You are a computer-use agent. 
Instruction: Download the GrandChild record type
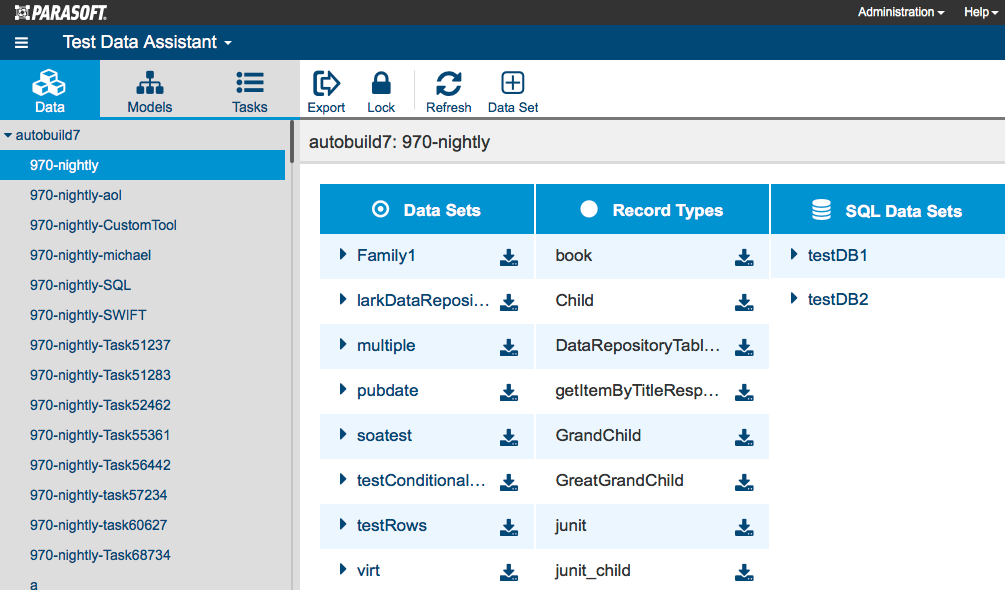click(x=744, y=437)
